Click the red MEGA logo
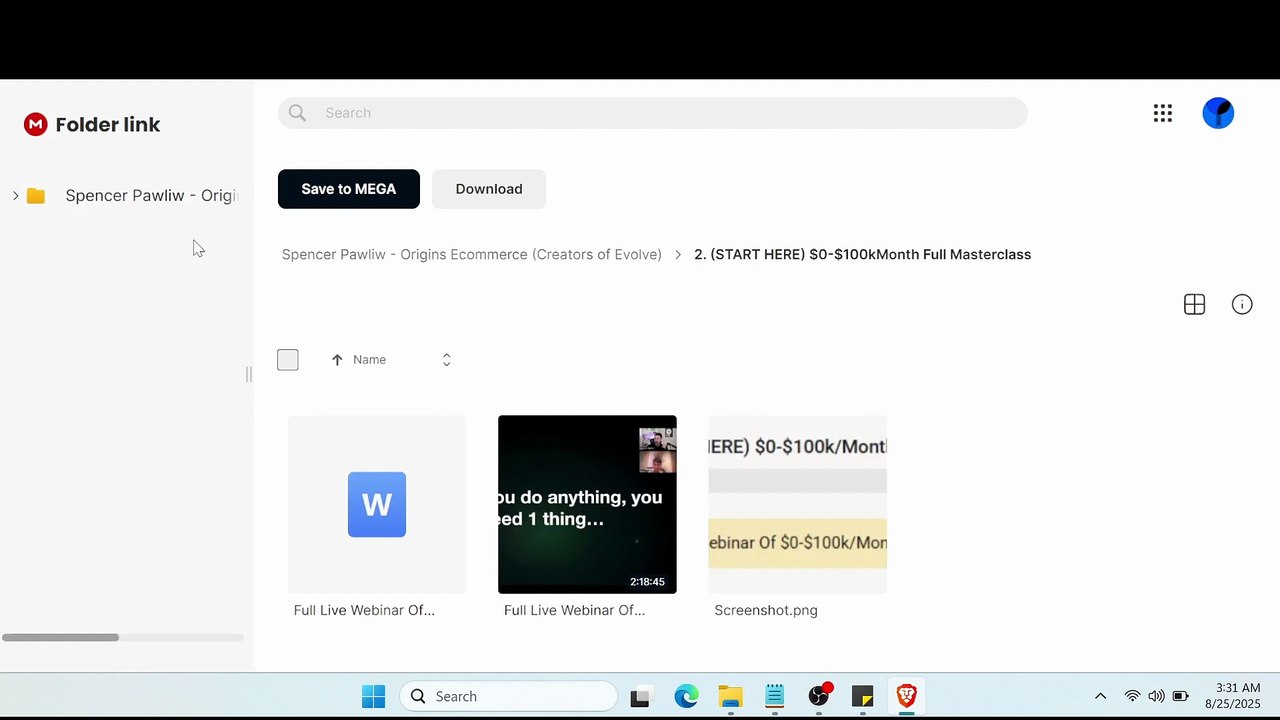Screen dimensions: 1280x720 coord(36,124)
